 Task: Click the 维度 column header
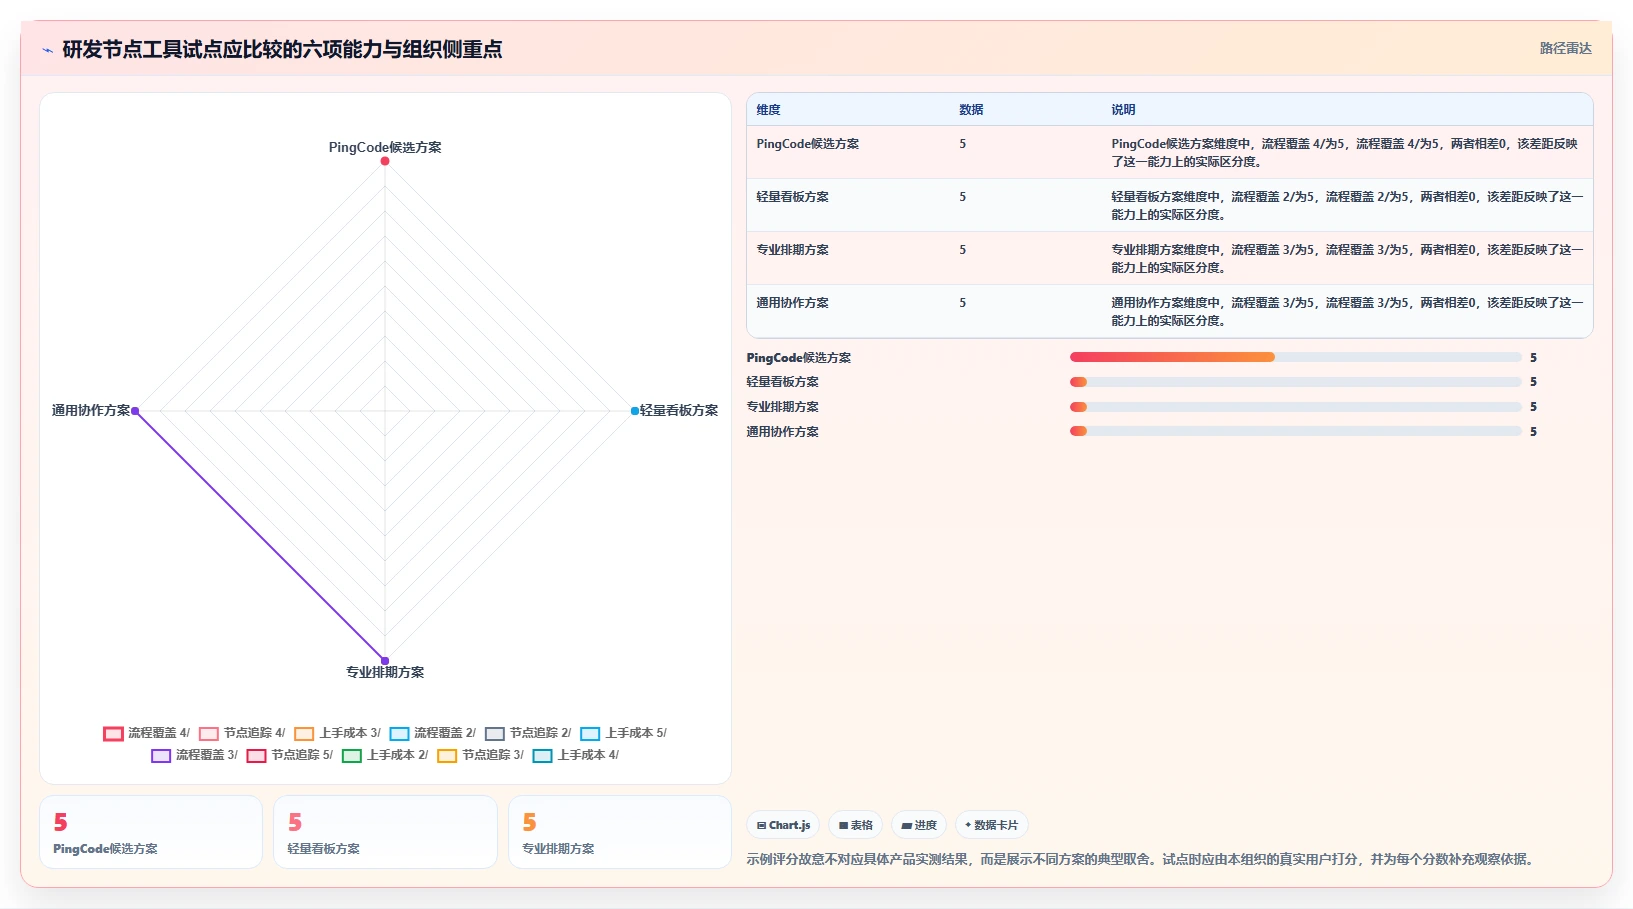tap(768, 110)
